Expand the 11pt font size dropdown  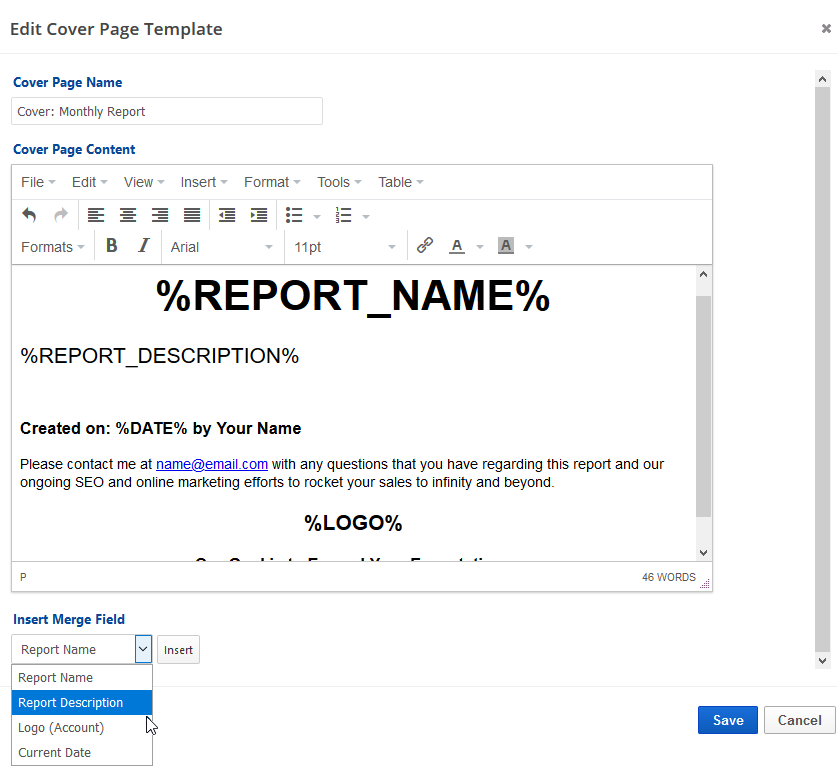[x=345, y=247]
